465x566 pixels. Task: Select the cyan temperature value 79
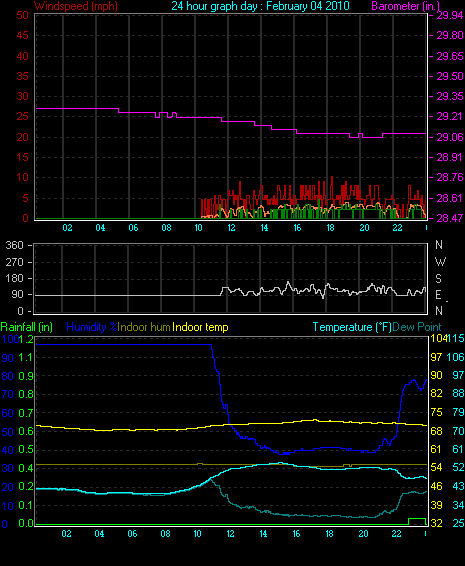click(x=459, y=412)
